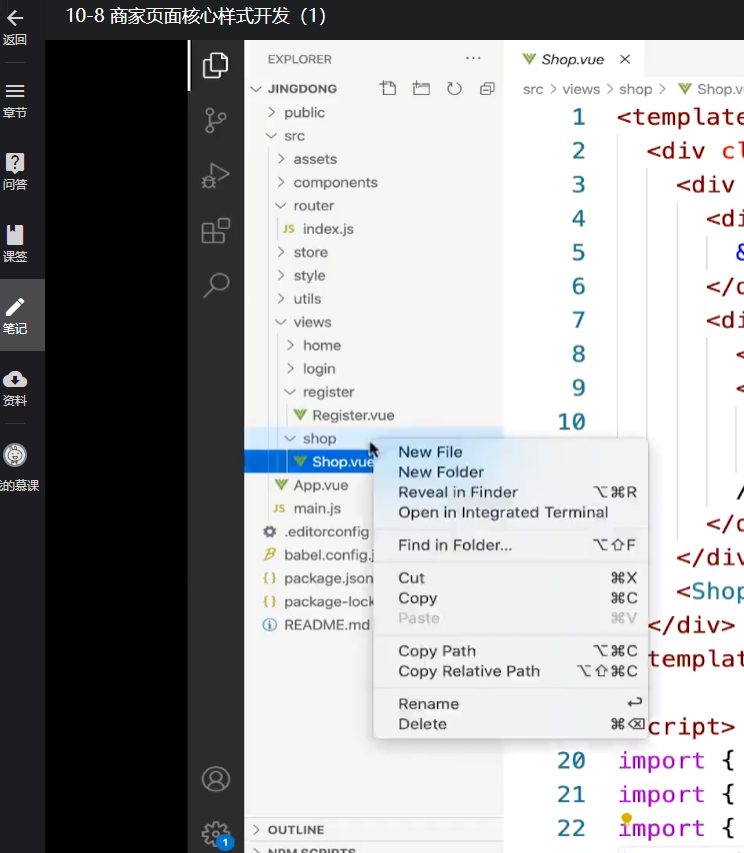Collapse the src folder
This screenshot has height=853, width=744.
coord(294,136)
